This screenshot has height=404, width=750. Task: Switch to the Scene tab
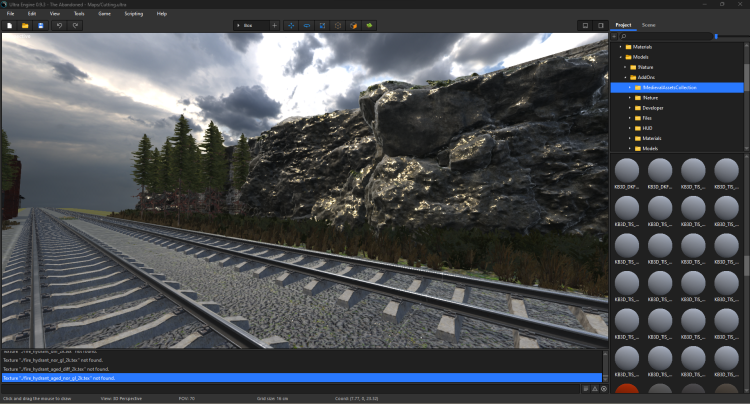[648, 24]
